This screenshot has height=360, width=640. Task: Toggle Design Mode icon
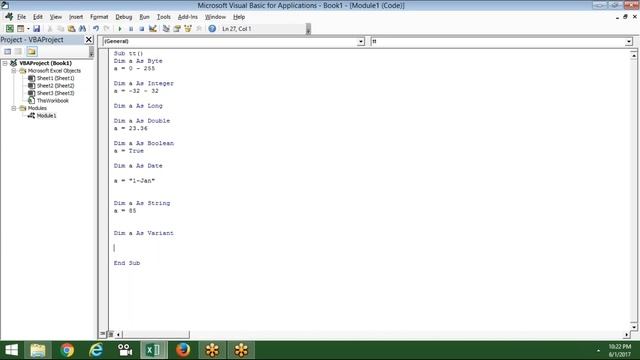(x=153, y=29)
